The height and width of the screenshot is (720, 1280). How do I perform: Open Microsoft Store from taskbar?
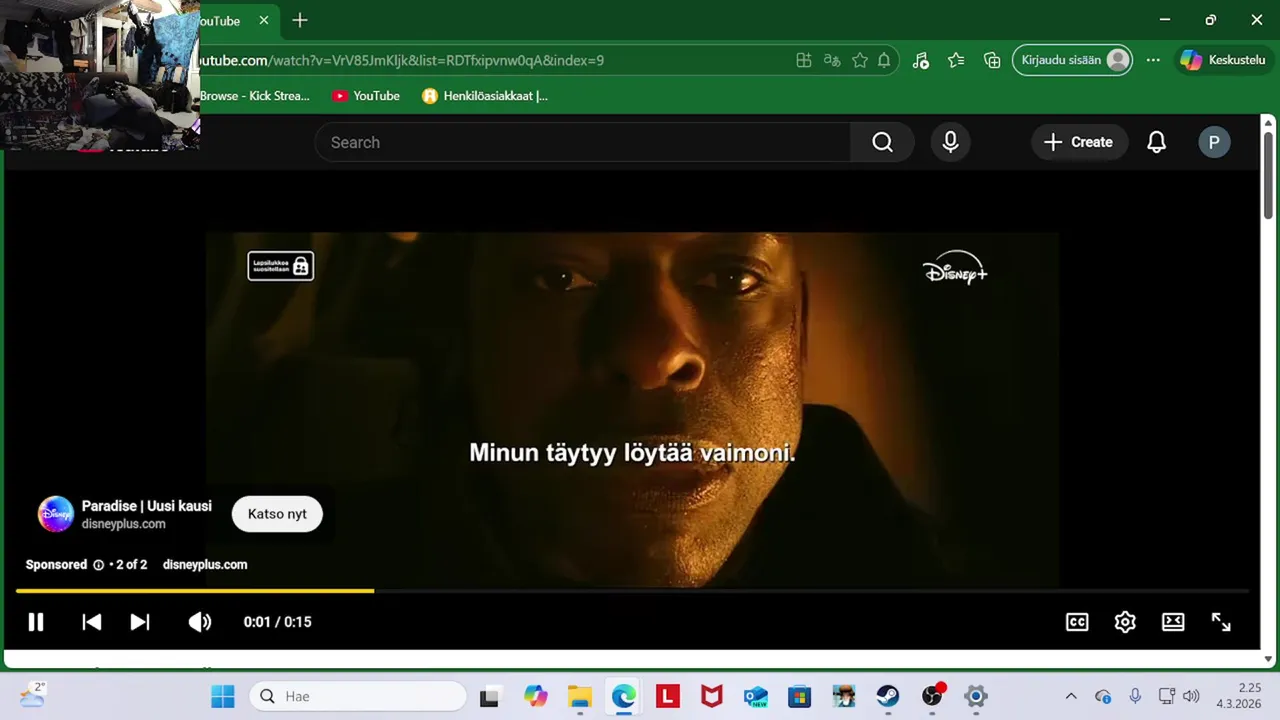point(800,696)
